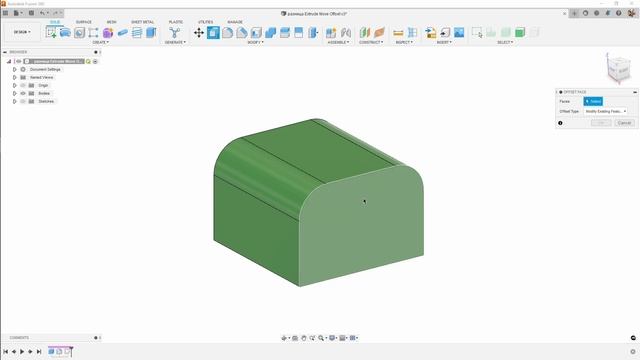
Task: Expand the Sketches folder node
Action: (x=15, y=101)
